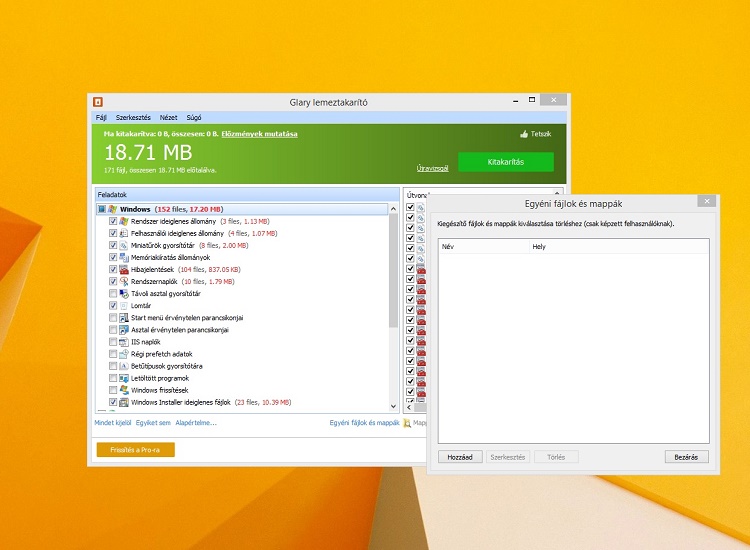Click the green Kitakarítás button
Image resolution: width=750 pixels, height=550 pixels.
(506, 162)
